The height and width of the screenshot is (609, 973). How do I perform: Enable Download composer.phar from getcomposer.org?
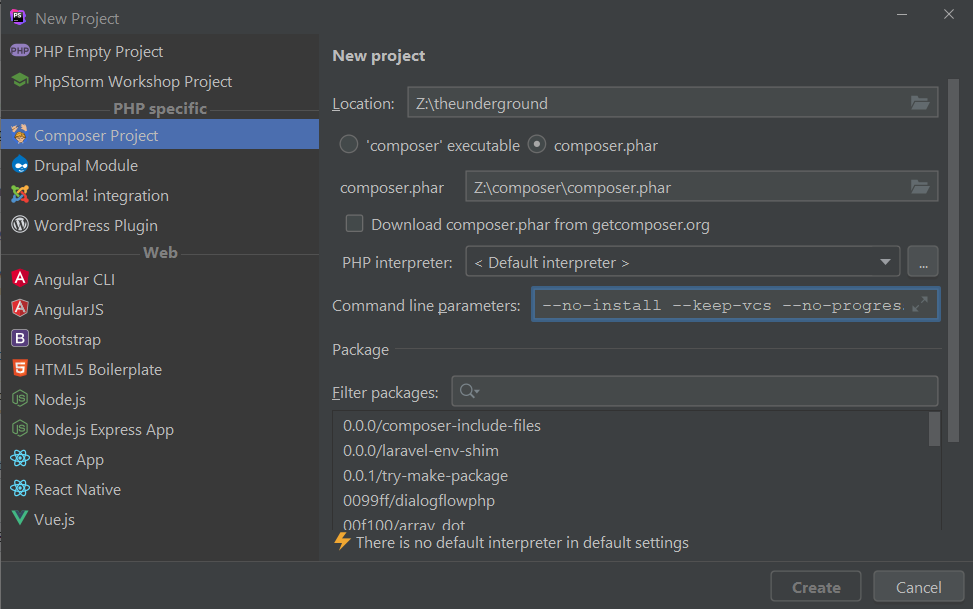(x=354, y=223)
